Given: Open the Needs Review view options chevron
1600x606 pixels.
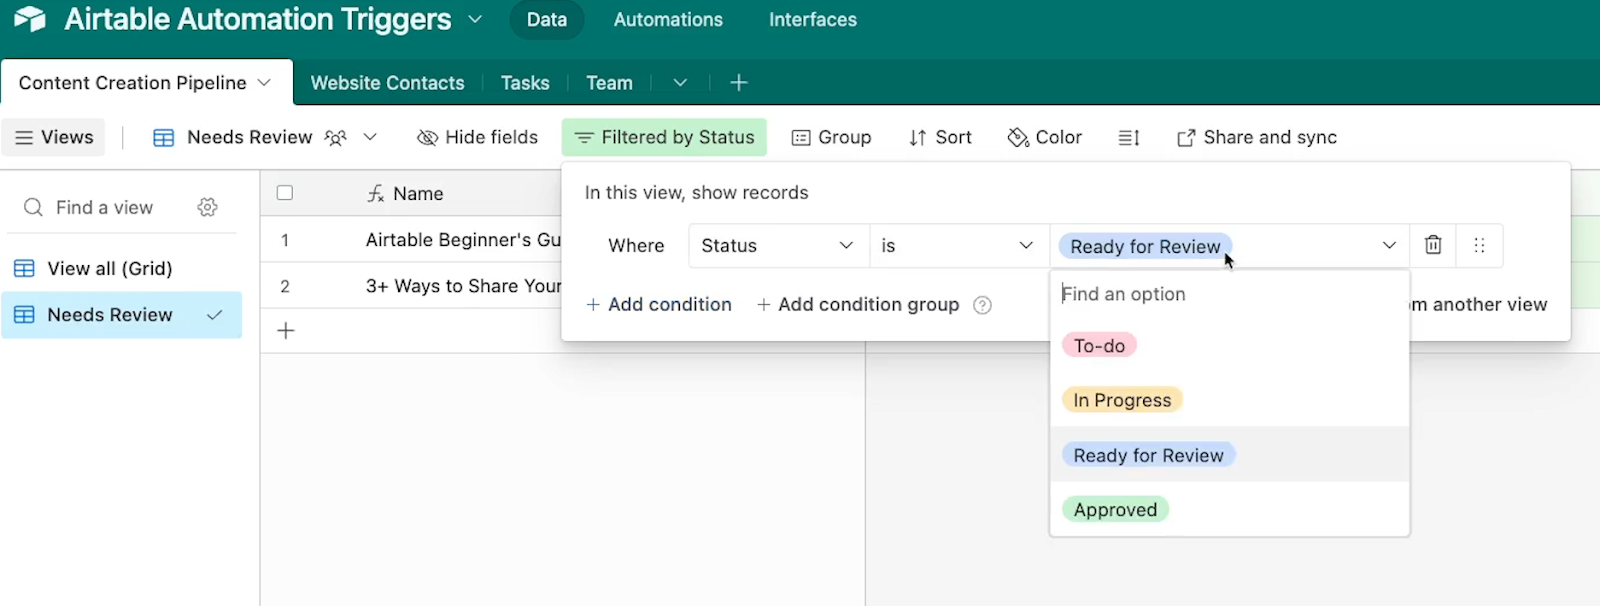Looking at the screenshot, I should click(x=370, y=137).
